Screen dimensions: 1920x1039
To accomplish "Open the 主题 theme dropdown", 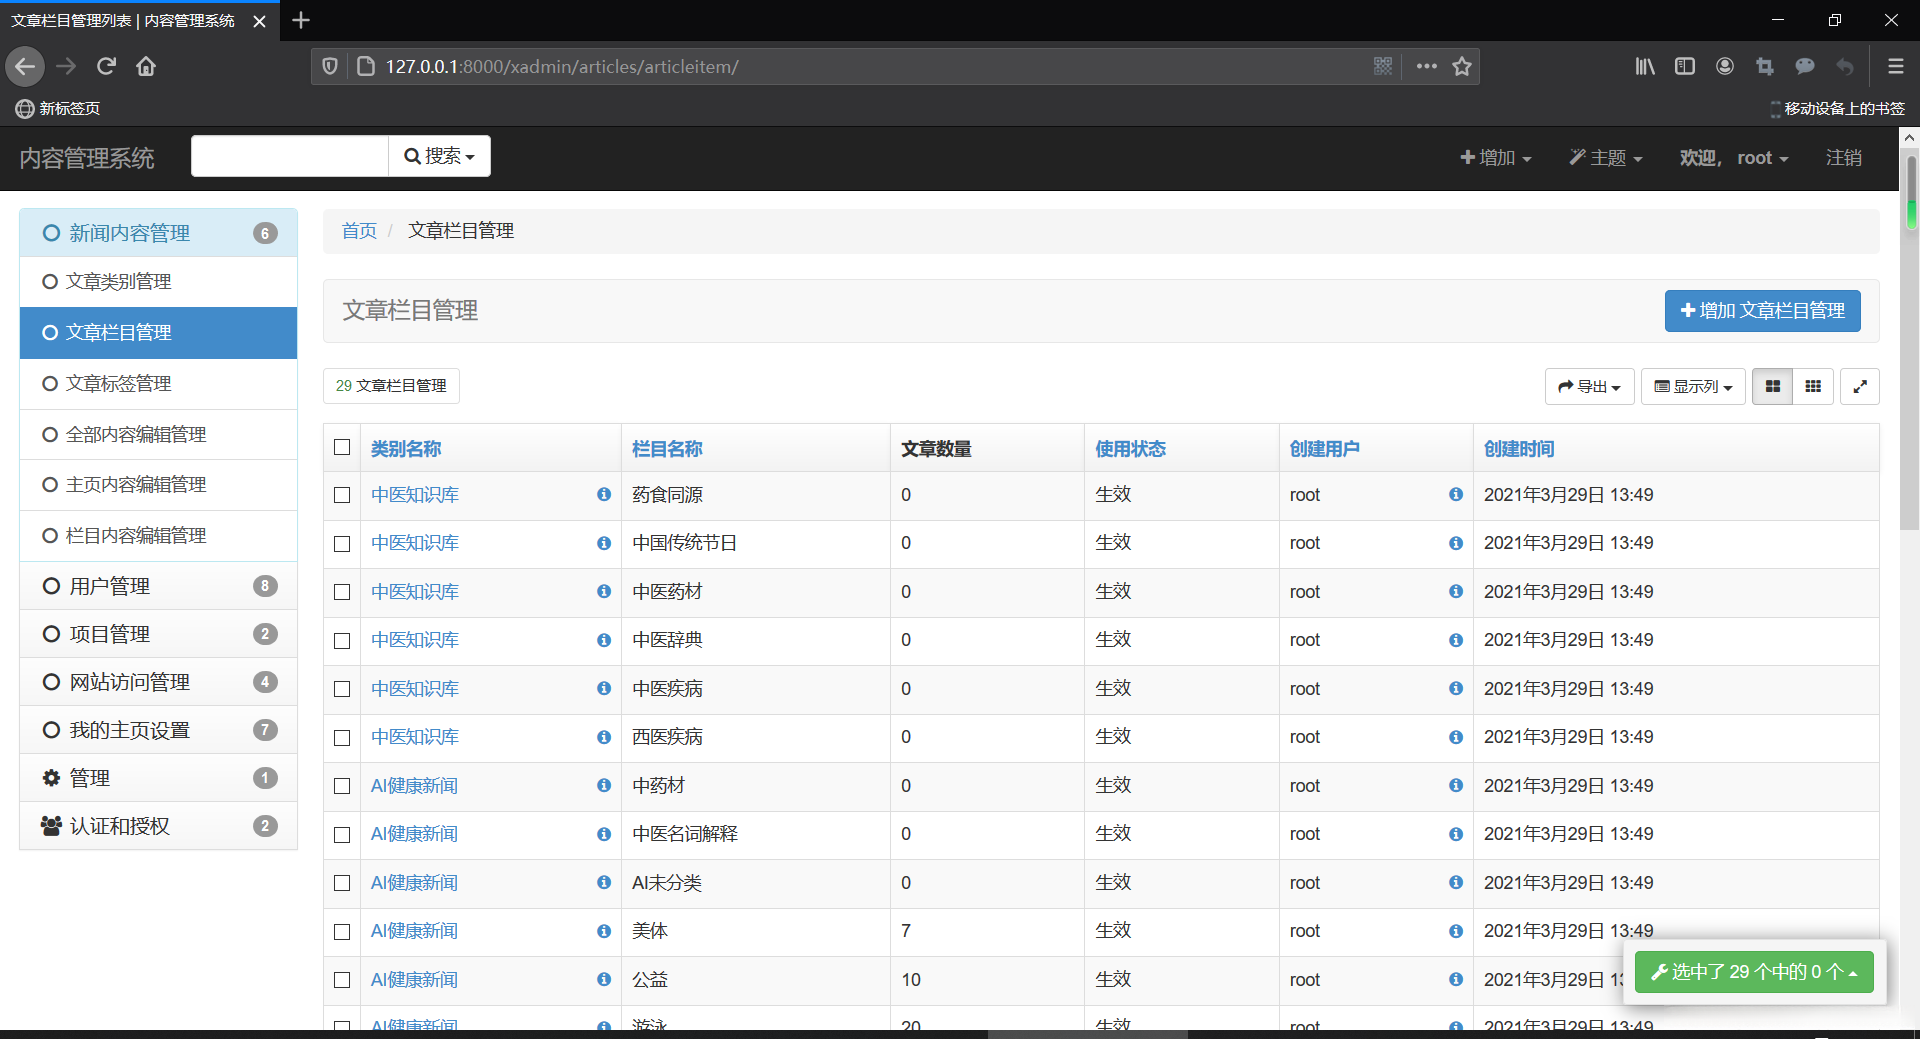I will pyautogui.click(x=1605, y=157).
